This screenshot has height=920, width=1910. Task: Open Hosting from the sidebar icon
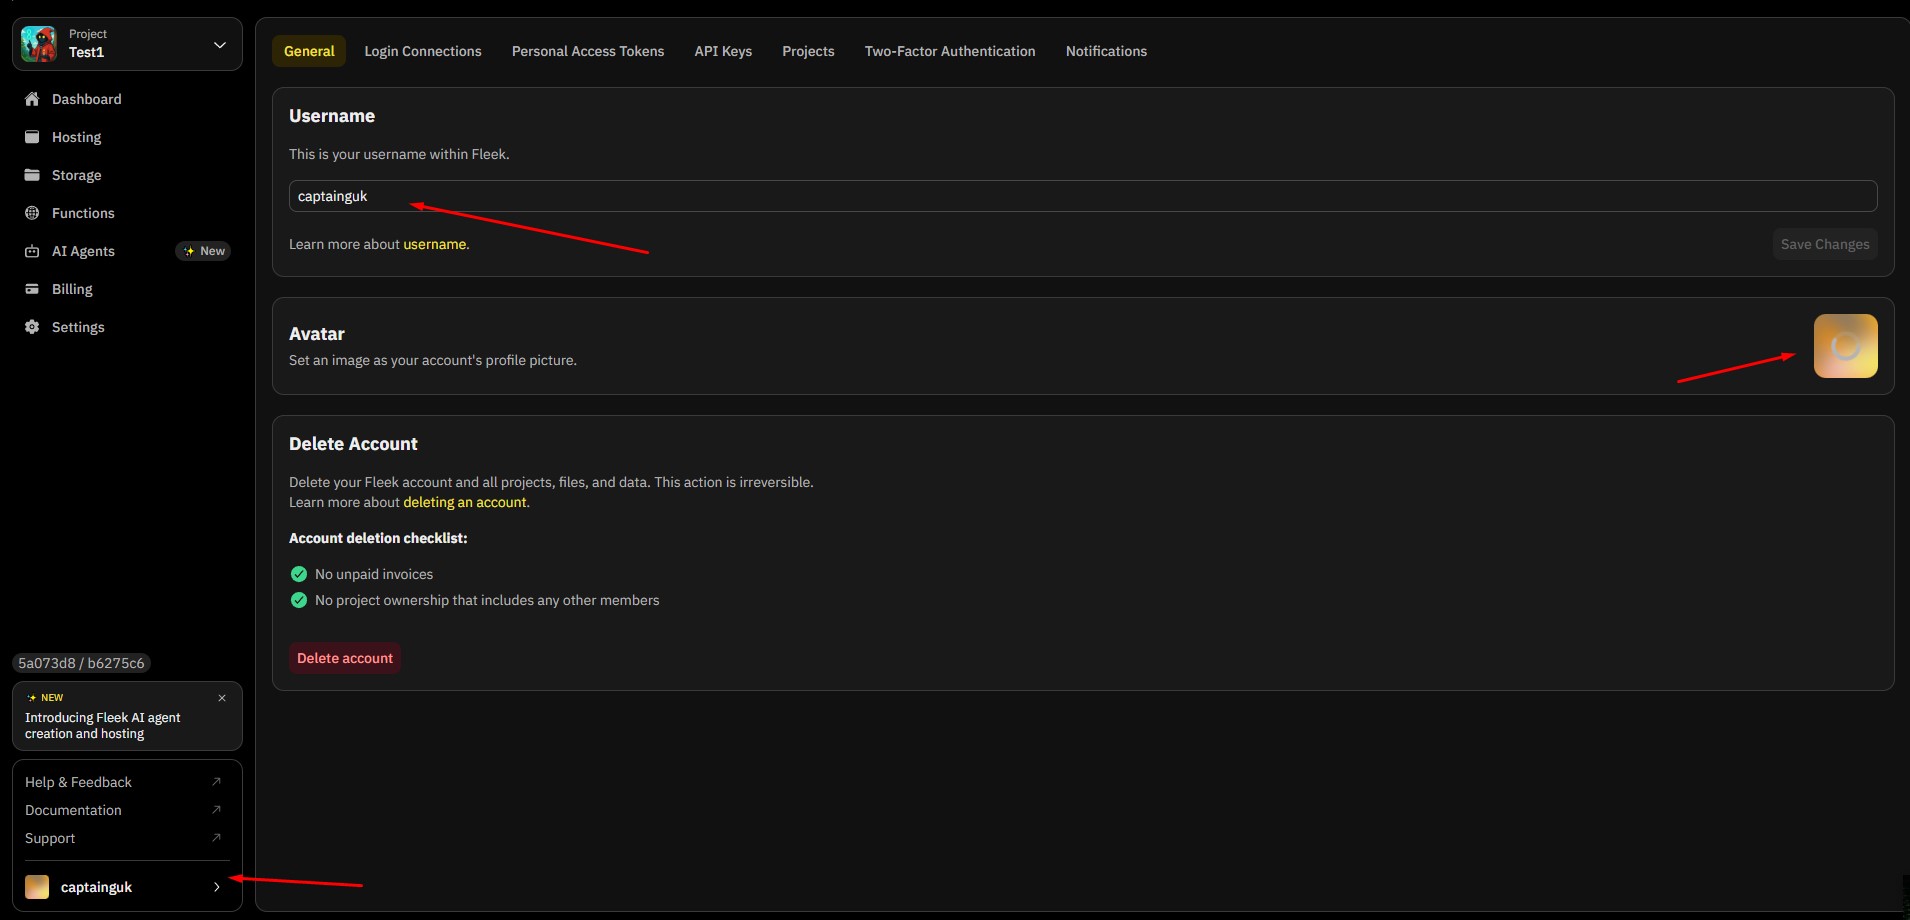[x=32, y=137]
